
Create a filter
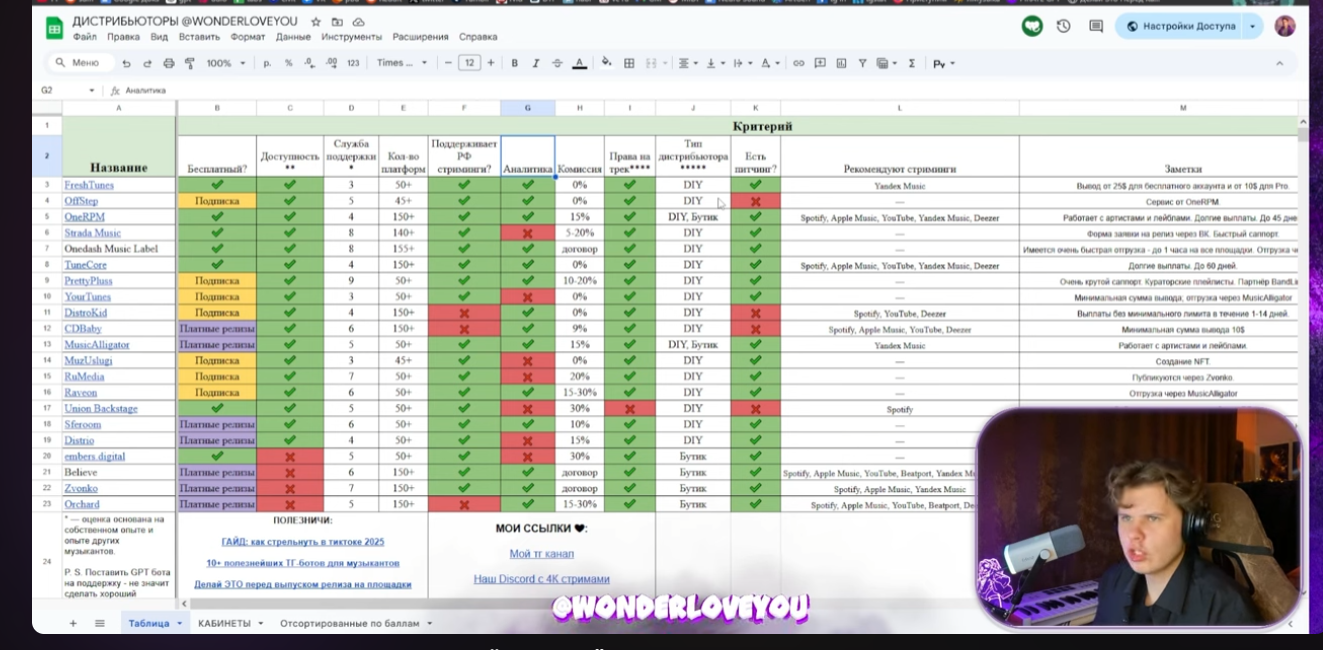(x=862, y=63)
